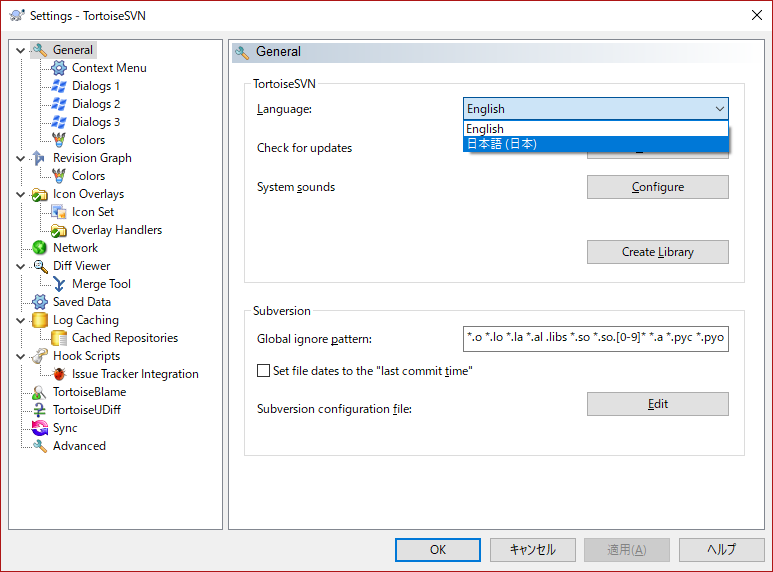Viewport: 773px width, 572px height.
Task: Click the Subversion configuration file label
Action: 334,409
